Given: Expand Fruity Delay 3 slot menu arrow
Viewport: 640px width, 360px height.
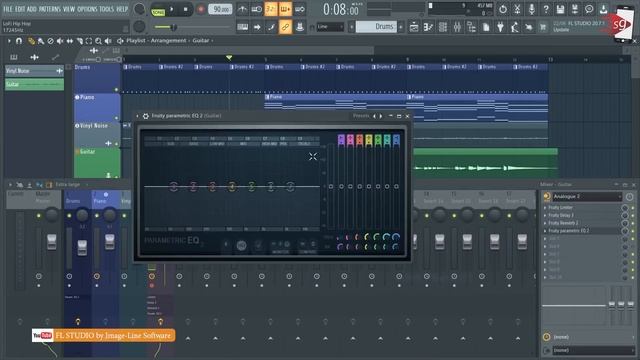Looking at the screenshot, I should point(545,215).
